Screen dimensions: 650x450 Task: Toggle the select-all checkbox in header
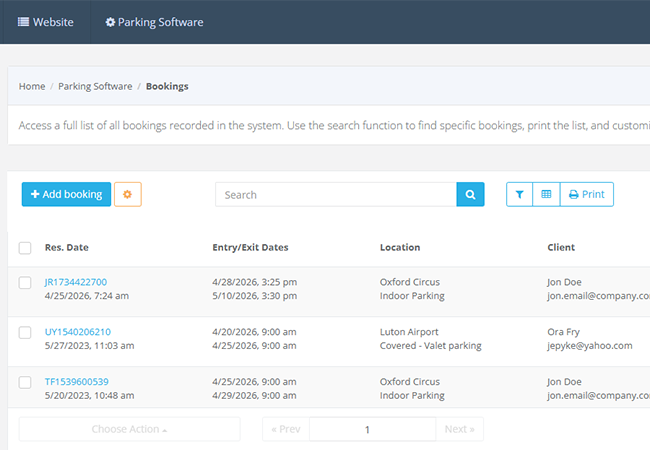coord(25,248)
